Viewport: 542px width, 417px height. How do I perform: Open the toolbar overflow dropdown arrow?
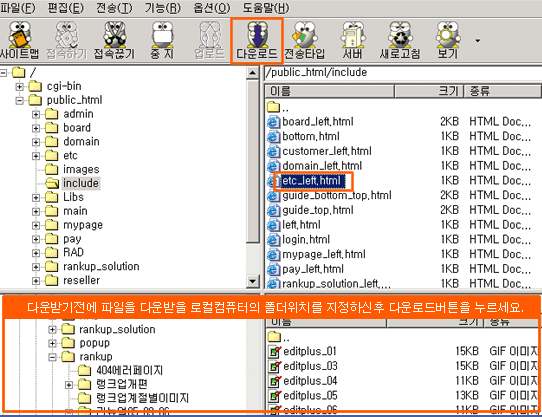coord(478,41)
